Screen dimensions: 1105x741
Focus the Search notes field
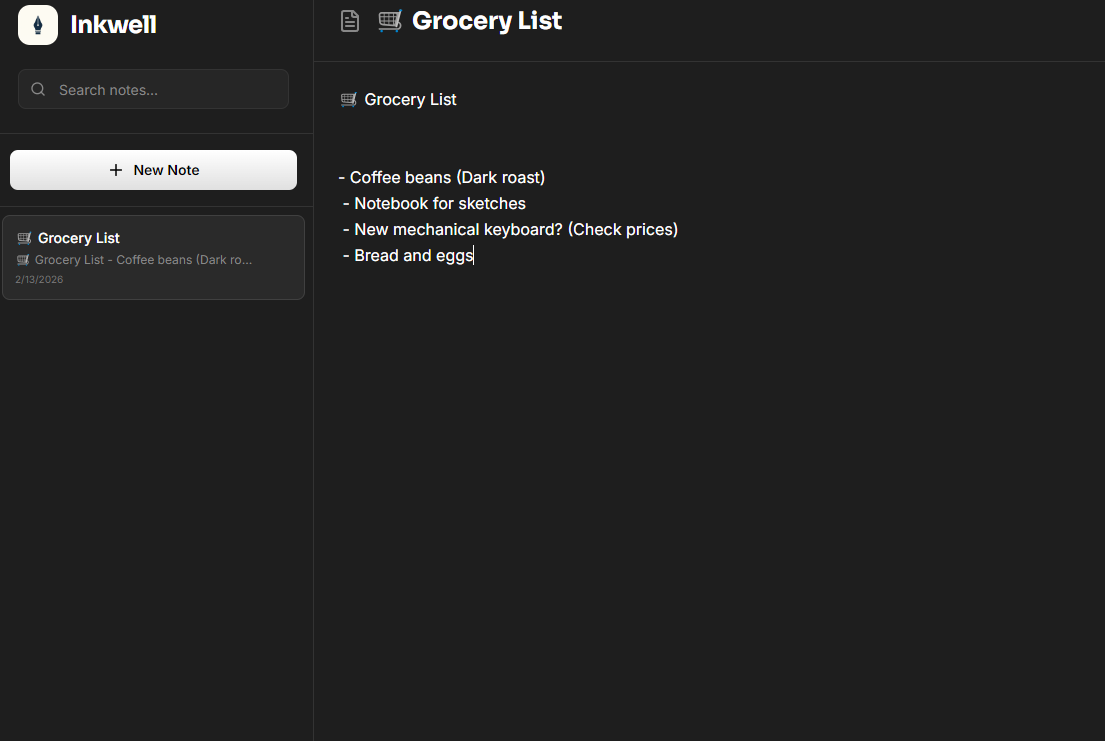click(x=165, y=90)
